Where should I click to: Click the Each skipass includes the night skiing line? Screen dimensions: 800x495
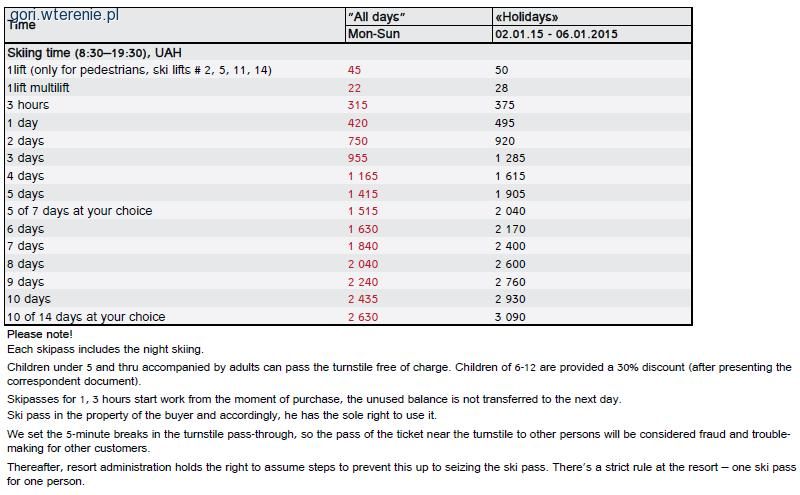[105, 350]
